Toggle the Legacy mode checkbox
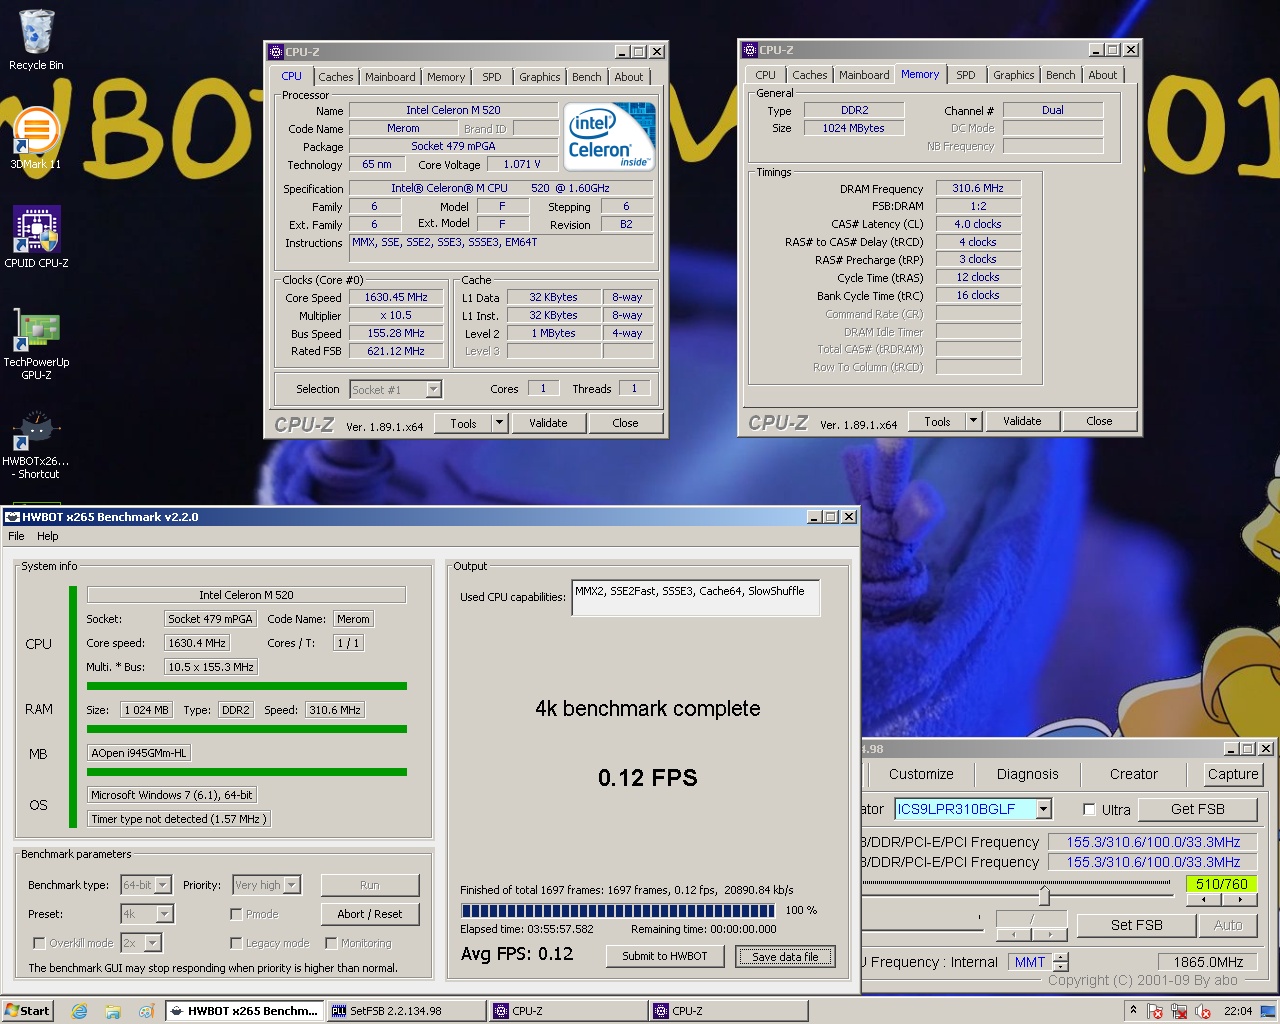 pos(236,943)
